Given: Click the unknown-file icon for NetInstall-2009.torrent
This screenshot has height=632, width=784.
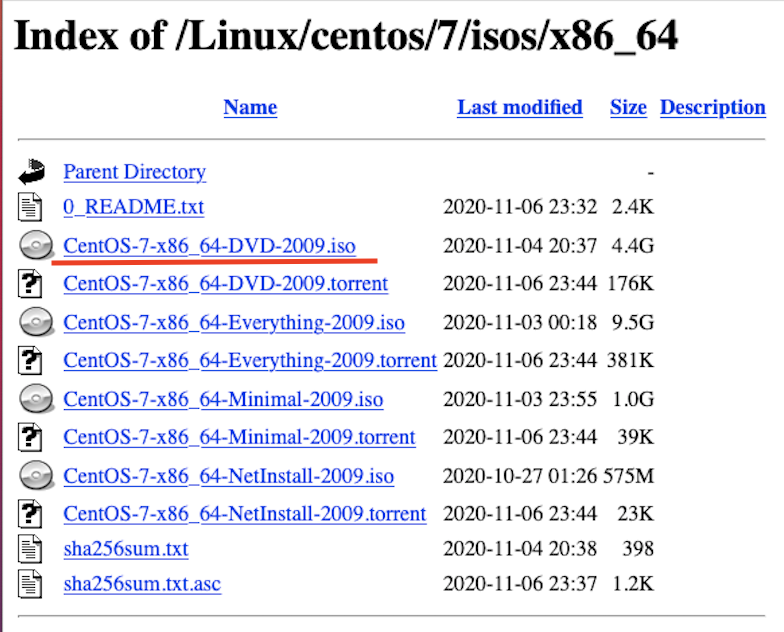Looking at the screenshot, I should [30, 514].
